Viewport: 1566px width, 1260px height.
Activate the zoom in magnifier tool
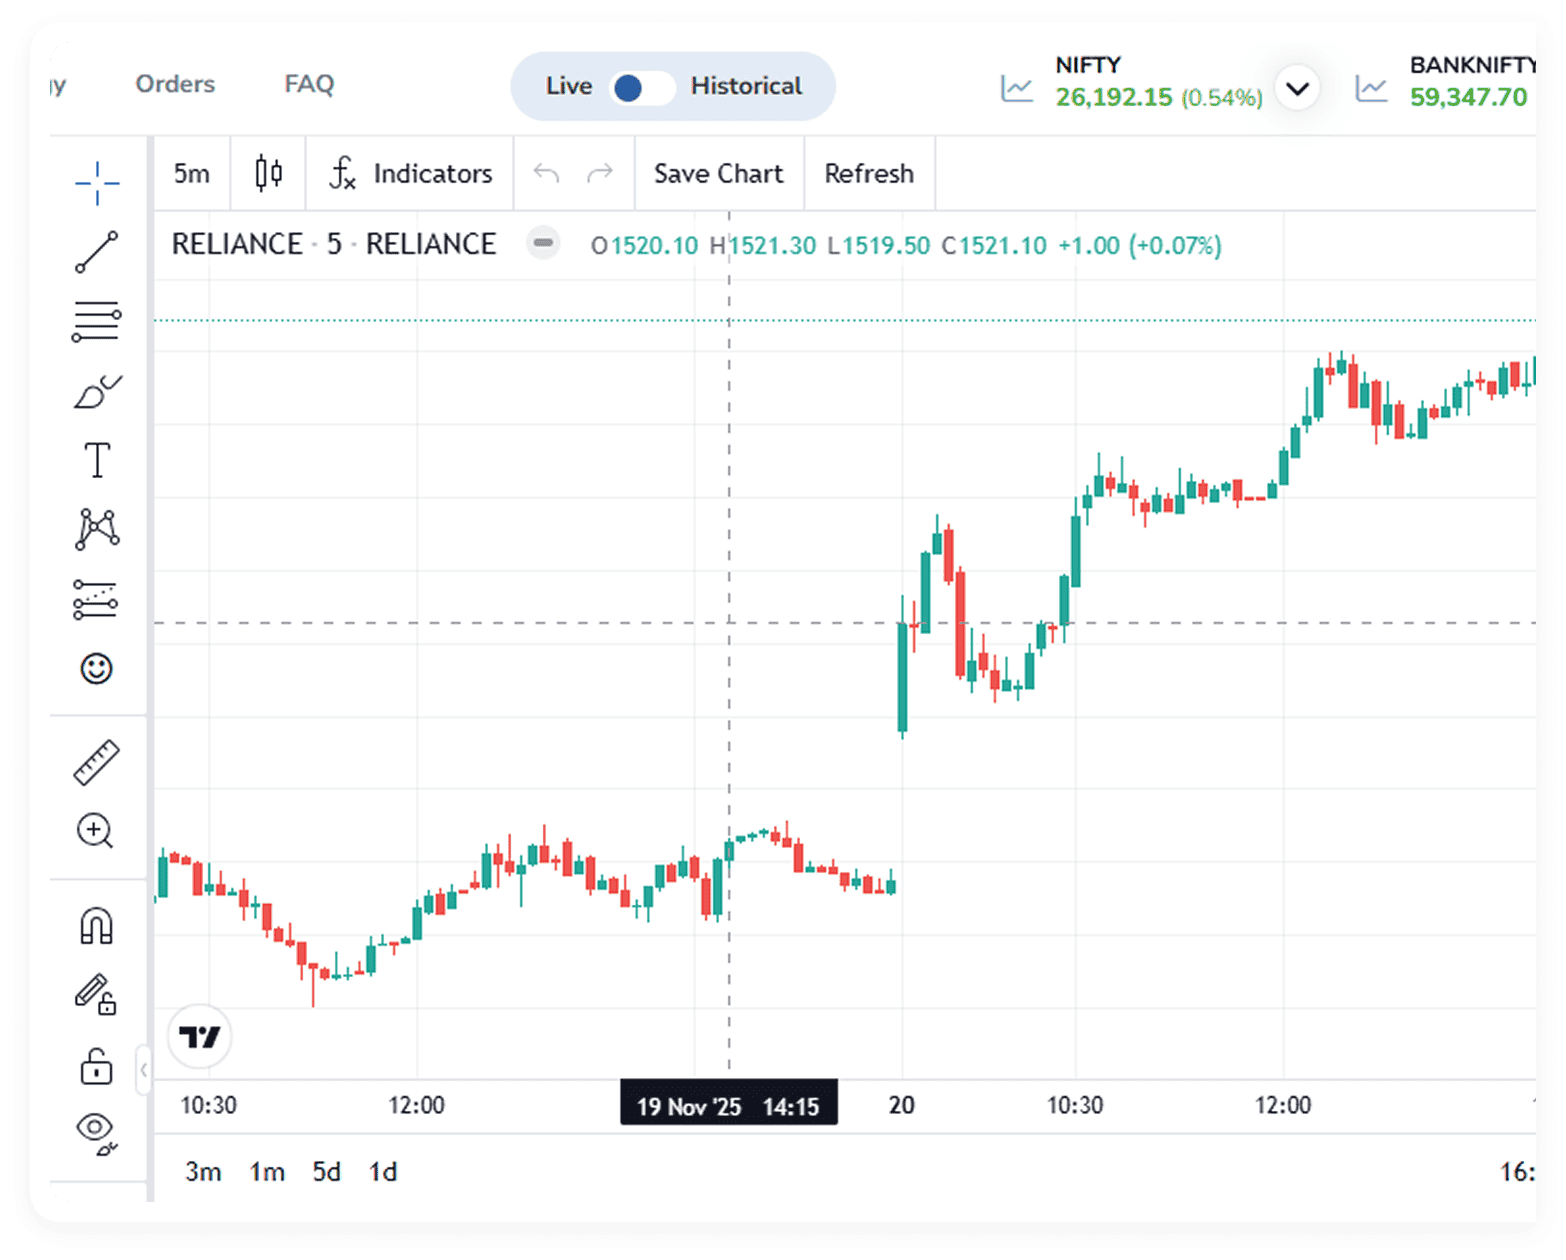96,831
